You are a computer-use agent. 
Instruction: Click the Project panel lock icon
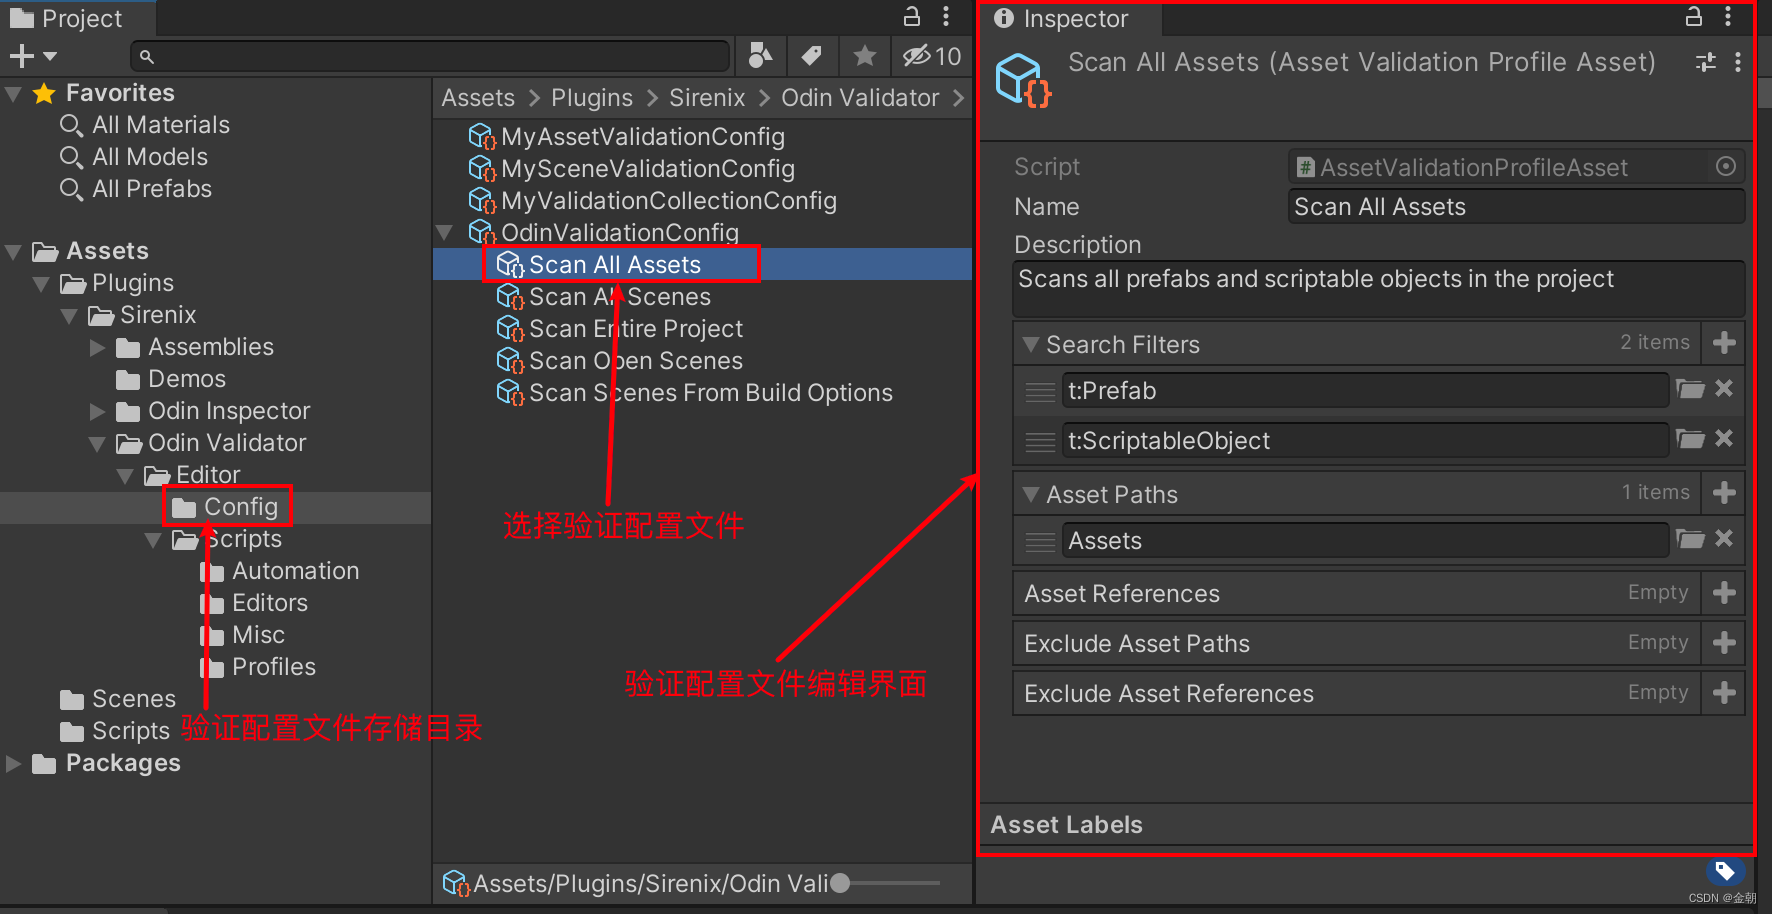pyautogui.click(x=911, y=16)
